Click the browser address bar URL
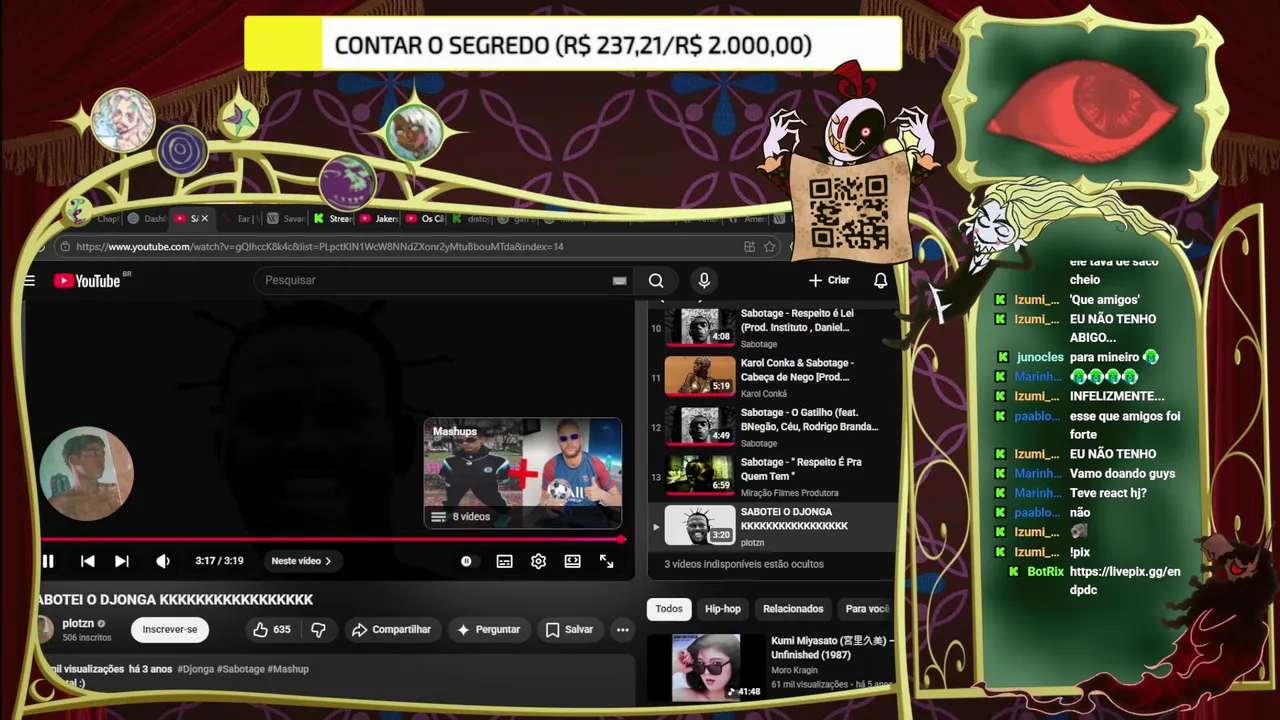Image resolution: width=1280 pixels, height=720 pixels. coord(320,247)
